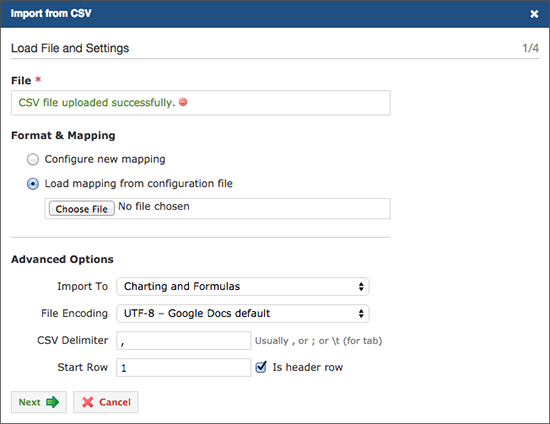Open the Import To dropdown
Image resolution: width=550 pixels, height=424 pixels.
(x=243, y=287)
